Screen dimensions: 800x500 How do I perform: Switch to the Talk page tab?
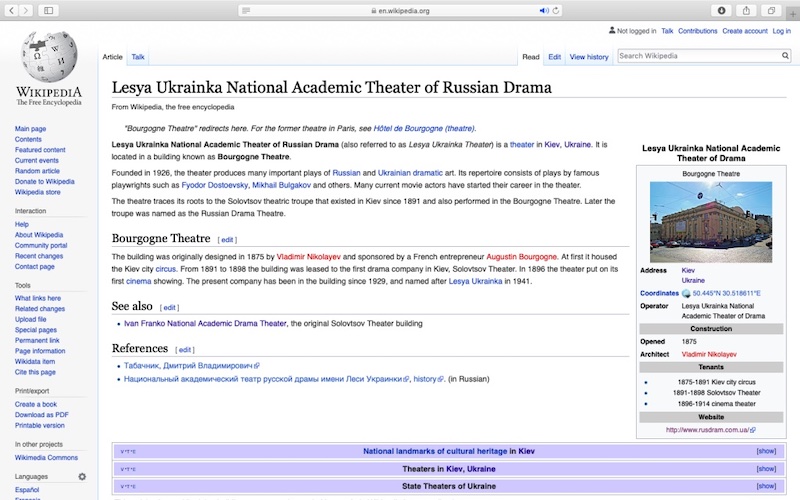tap(138, 57)
